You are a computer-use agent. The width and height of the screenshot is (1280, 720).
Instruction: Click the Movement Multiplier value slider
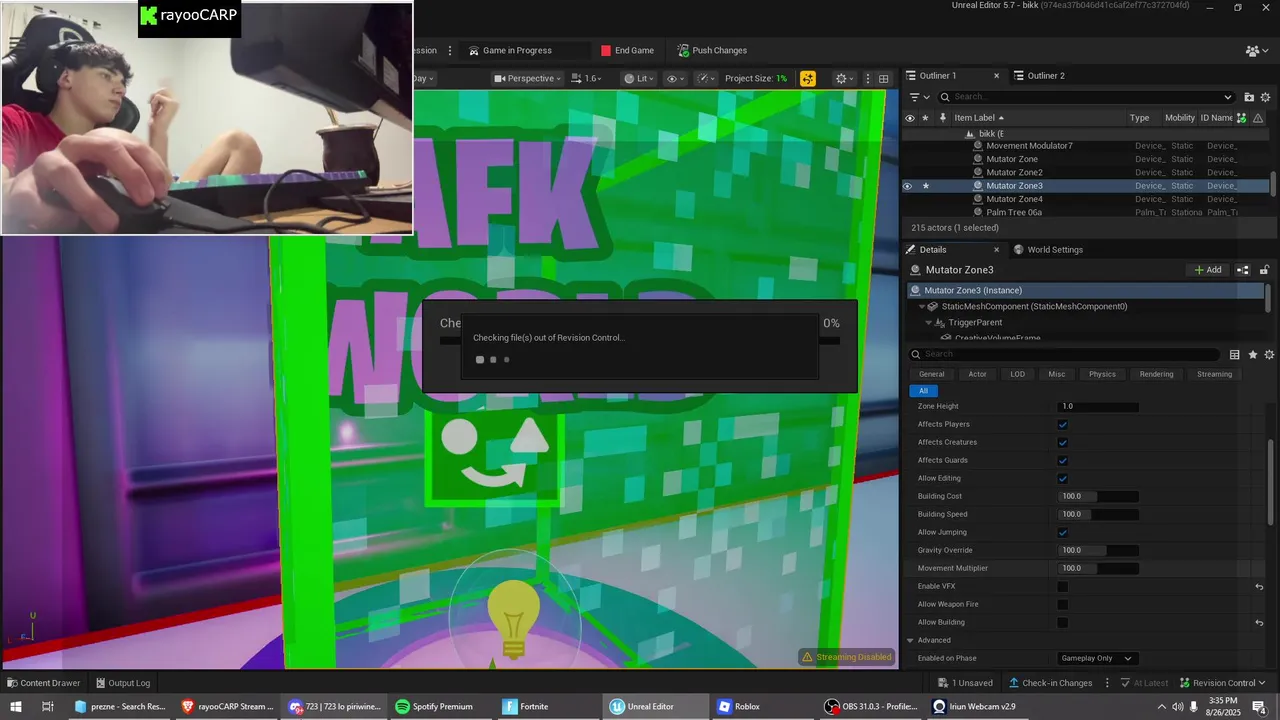click(1098, 568)
